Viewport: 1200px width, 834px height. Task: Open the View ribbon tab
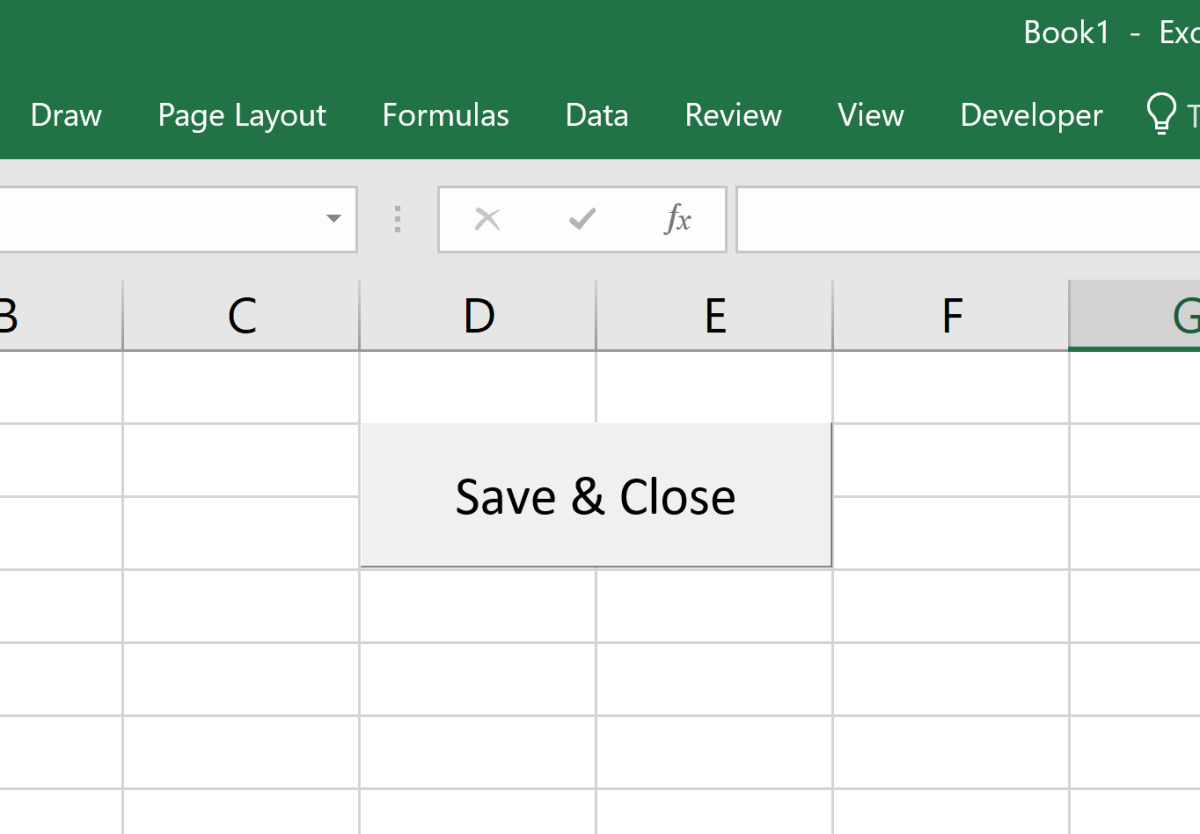(x=869, y=115)
